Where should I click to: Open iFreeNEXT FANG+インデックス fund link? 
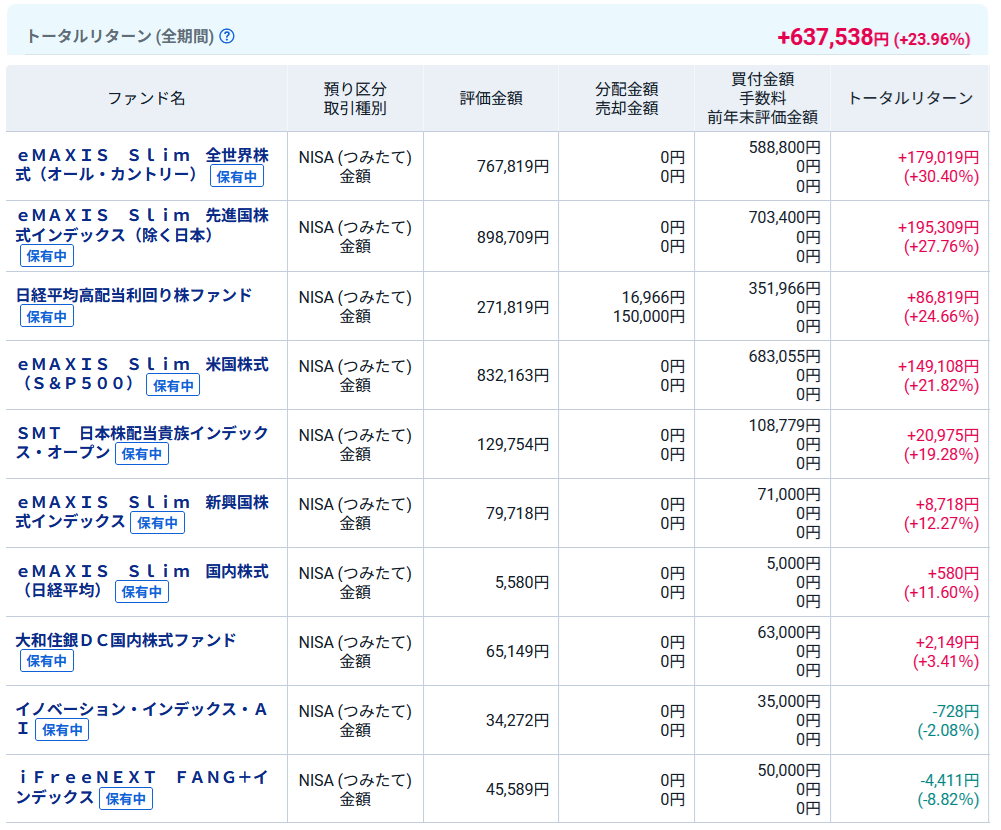(x=142, y=787)
